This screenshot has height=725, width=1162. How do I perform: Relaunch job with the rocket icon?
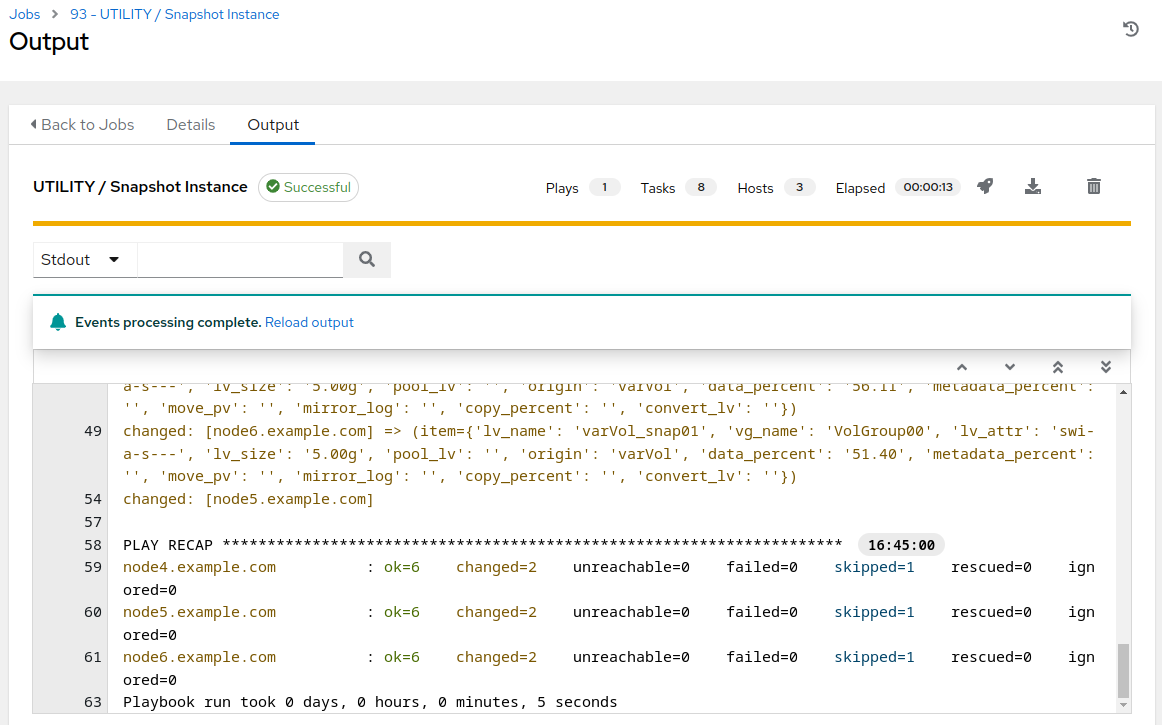[x=984, y=186]
